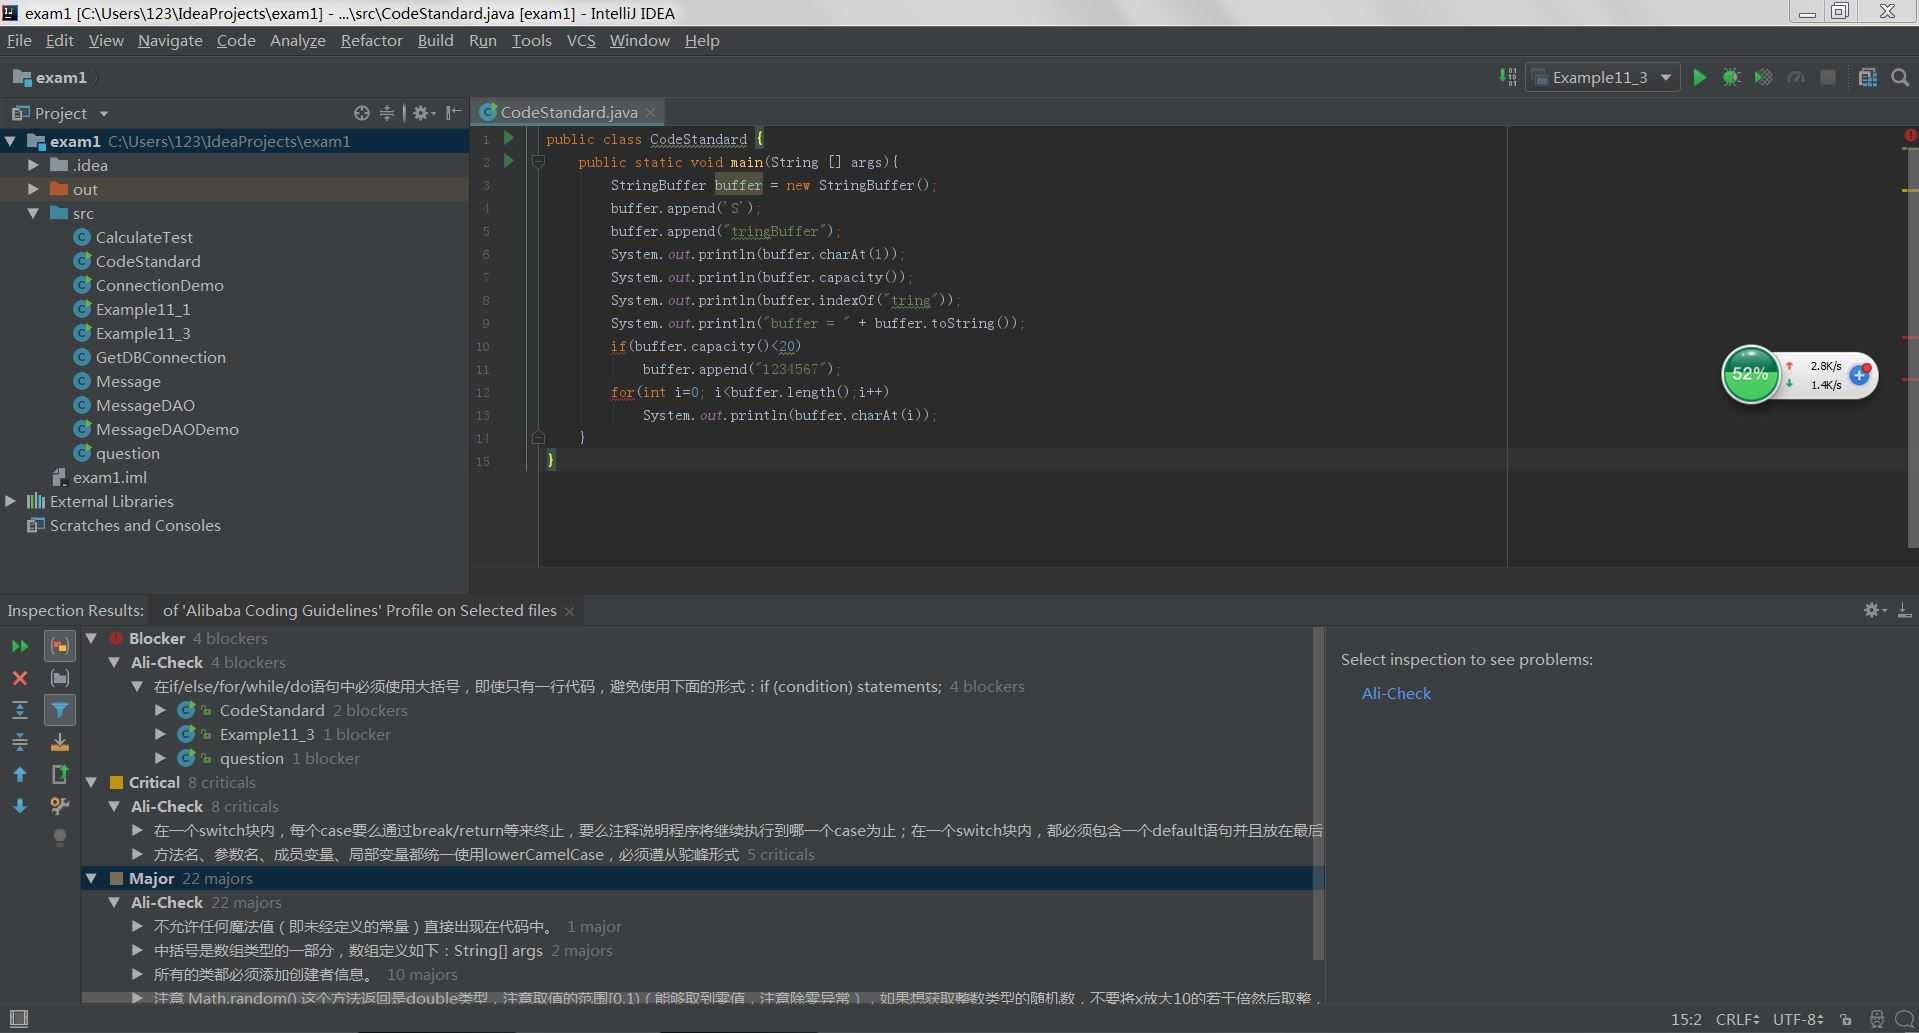1919x1033 pixels.
Task: Click the Ali-Check link in details pane
Action: (x=1396, y=693)
